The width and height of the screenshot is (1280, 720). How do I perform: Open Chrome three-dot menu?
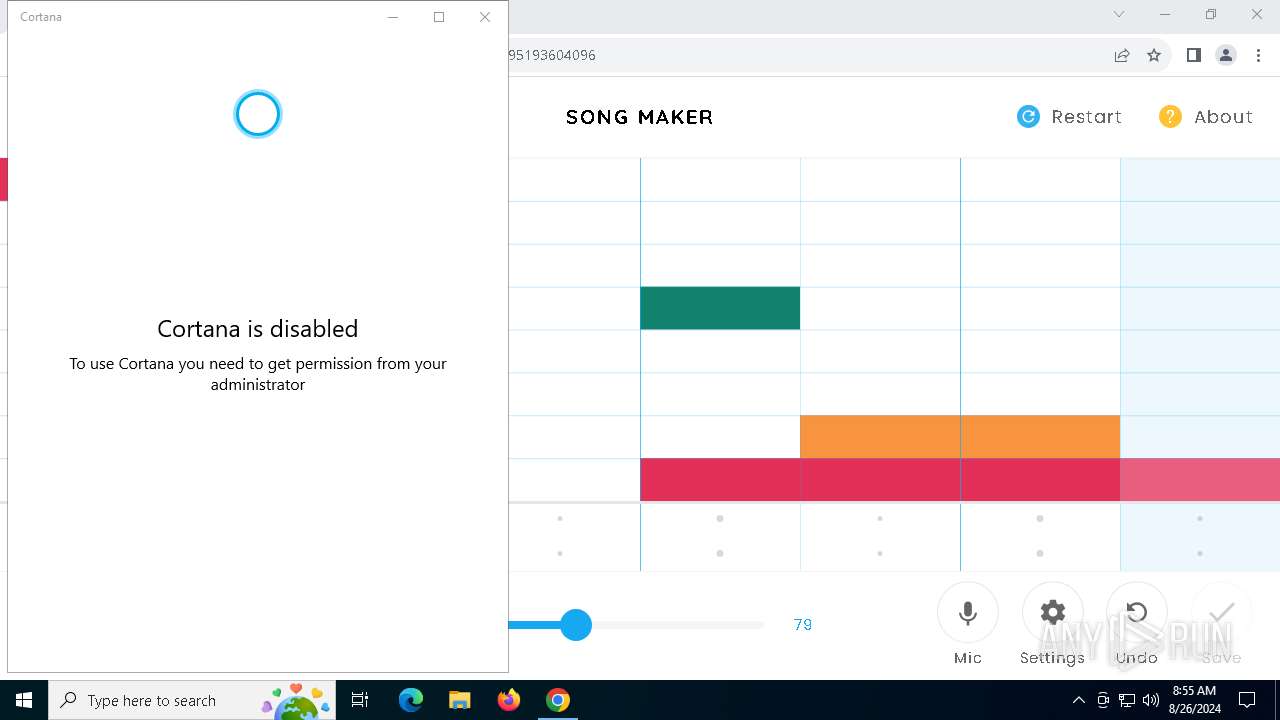point(1259,55)
